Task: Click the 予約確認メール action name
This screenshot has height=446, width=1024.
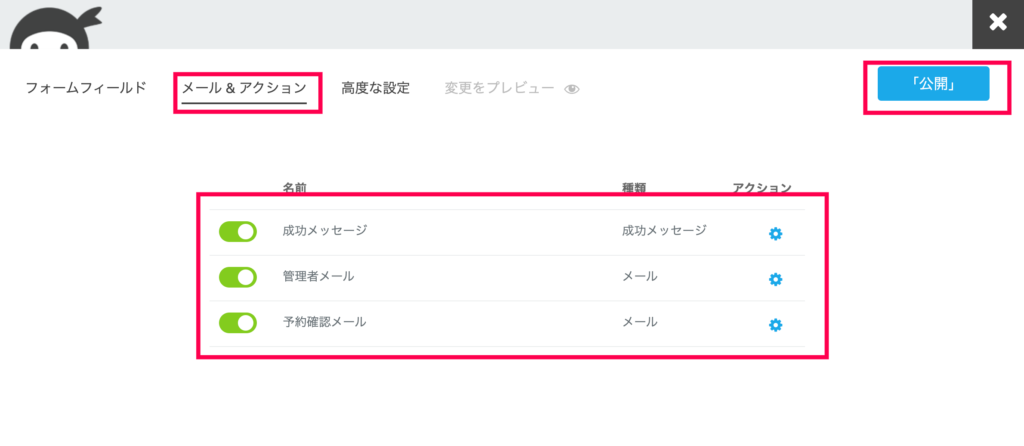Action: pyautogui.click(x=324, y=322)
